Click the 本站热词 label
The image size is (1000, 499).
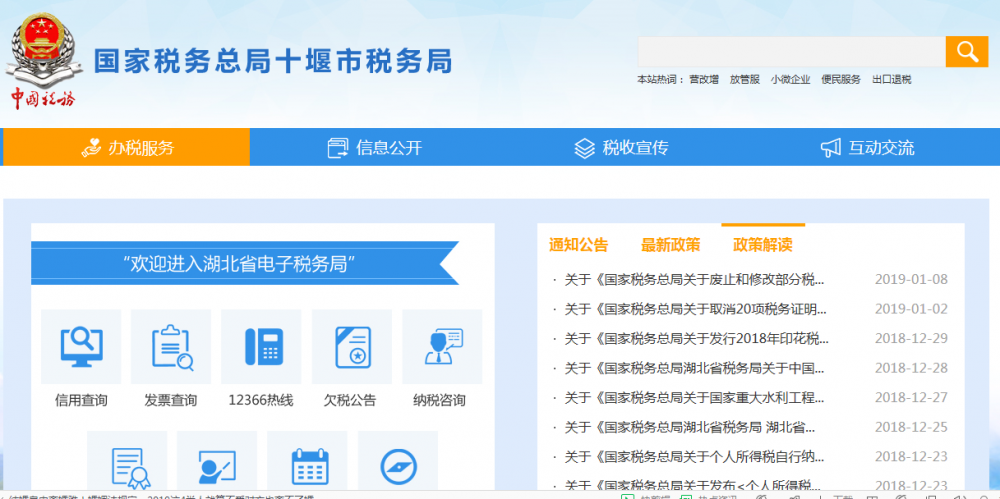click(661, 80)
